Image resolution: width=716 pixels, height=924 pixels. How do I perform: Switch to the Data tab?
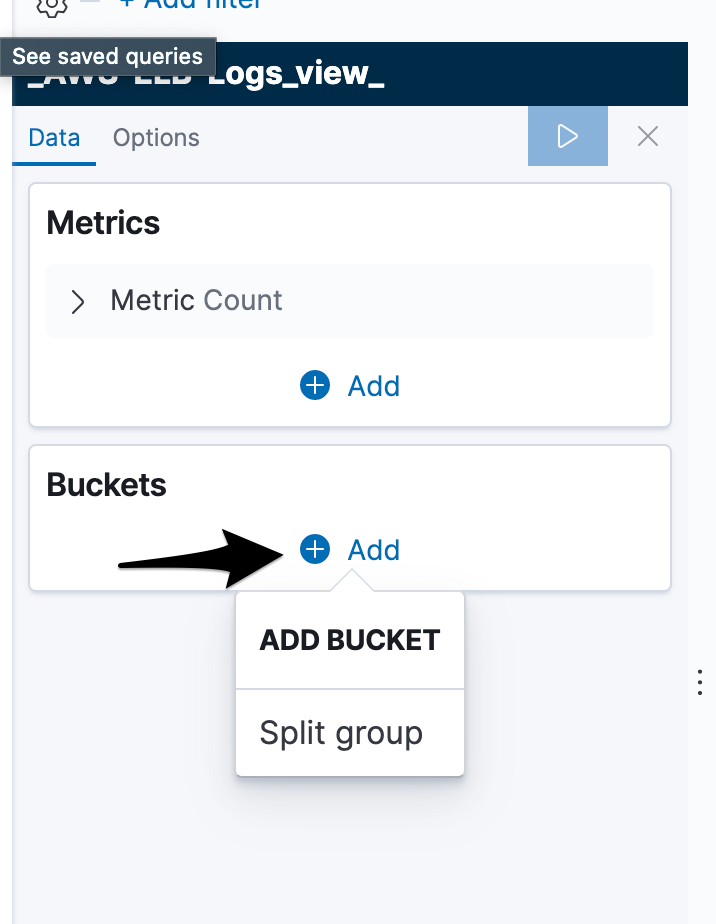[54, 137]
